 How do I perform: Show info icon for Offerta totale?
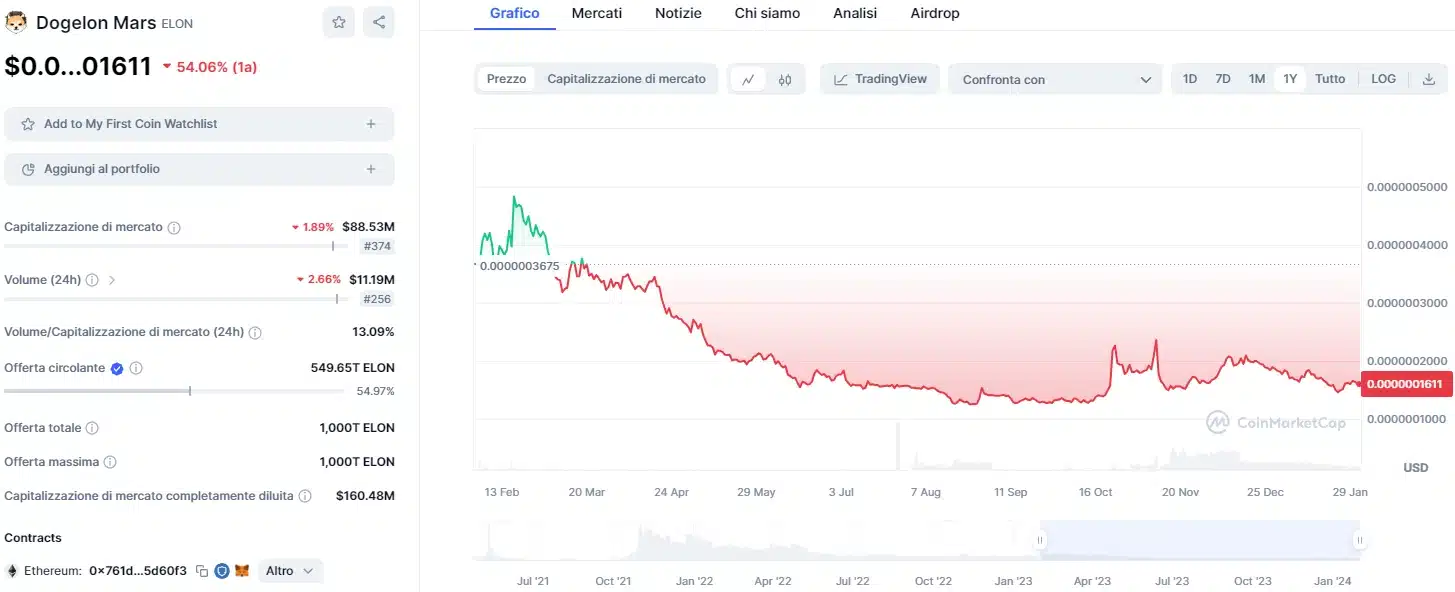point(92,428)
